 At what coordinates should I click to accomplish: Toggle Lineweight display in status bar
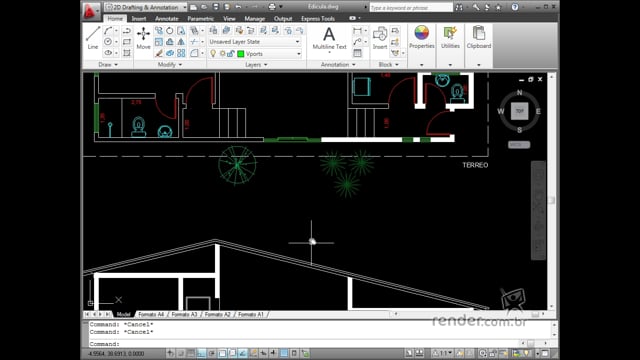click(273, 353)
